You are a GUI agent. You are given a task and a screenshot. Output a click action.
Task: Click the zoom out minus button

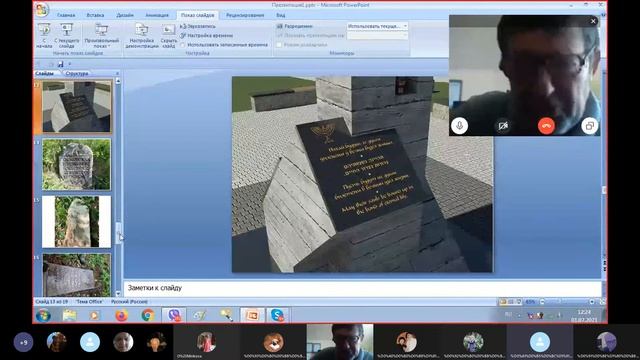point(542,302)
